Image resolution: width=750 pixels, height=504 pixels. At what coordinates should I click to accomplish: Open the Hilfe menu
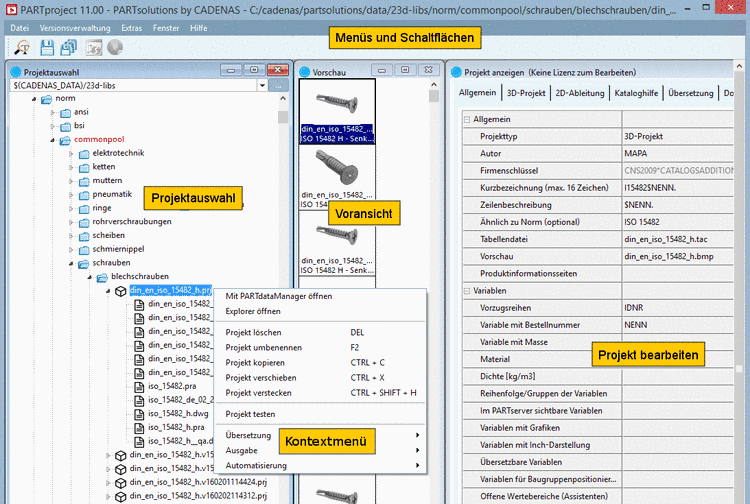pyautogui.click(x=199, y=28)
